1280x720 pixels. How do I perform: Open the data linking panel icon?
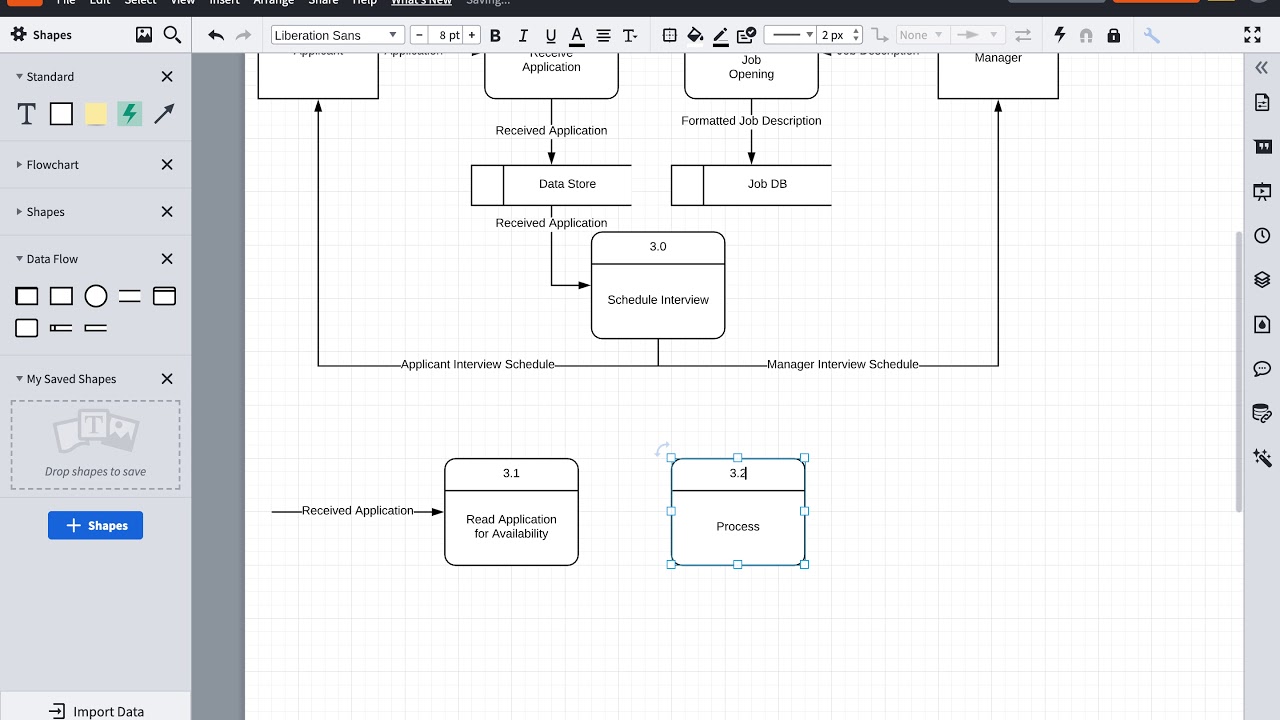[x=1262, y=413]
